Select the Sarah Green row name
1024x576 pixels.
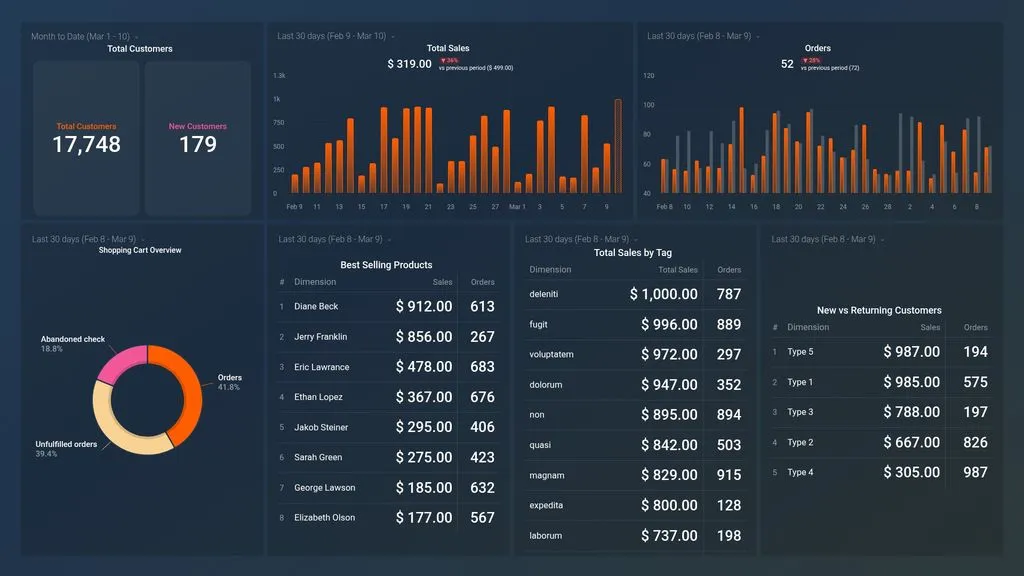(x=318, y=457)
